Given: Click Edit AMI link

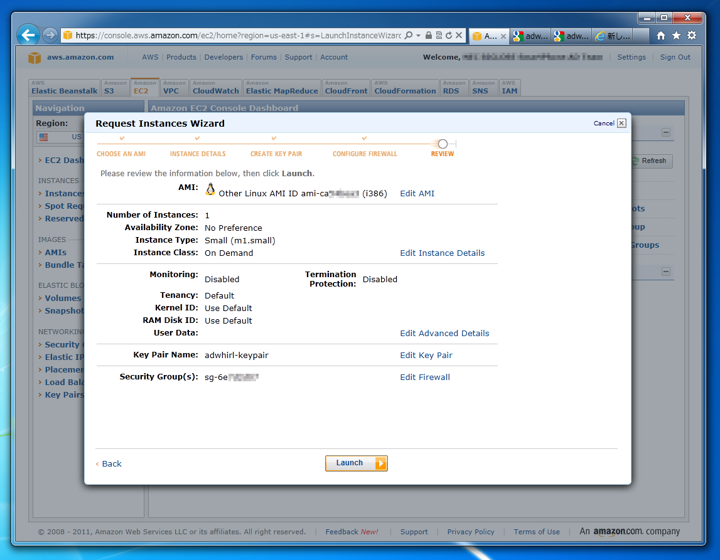Looking at the screenshot, I should click(x=417, y=193).
